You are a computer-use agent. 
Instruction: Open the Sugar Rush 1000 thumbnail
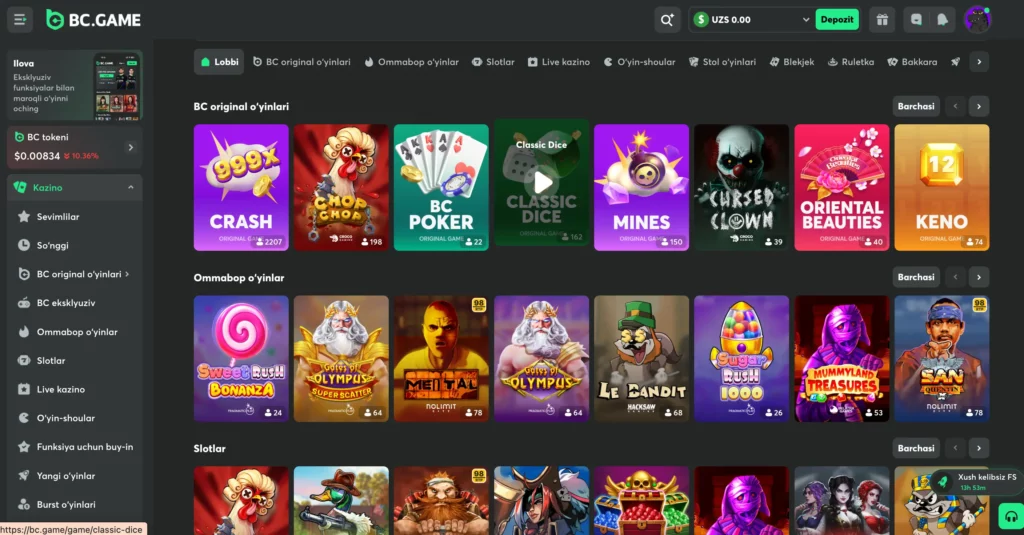(x=741, y=359)
